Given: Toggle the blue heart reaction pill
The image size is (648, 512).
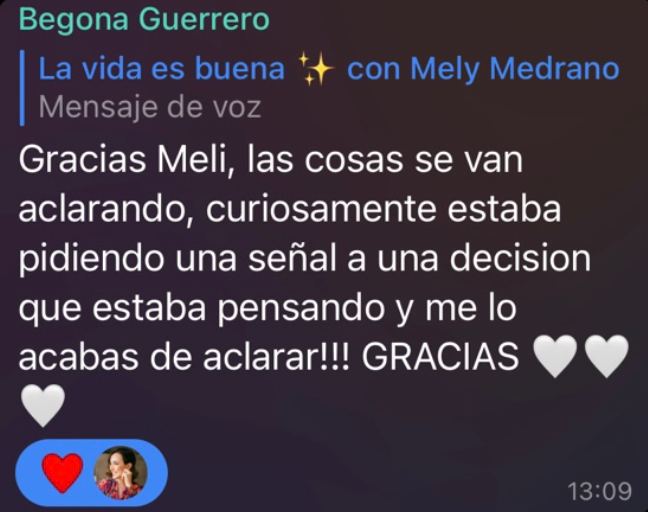Looking at the screenshot, I should [91, 473].
